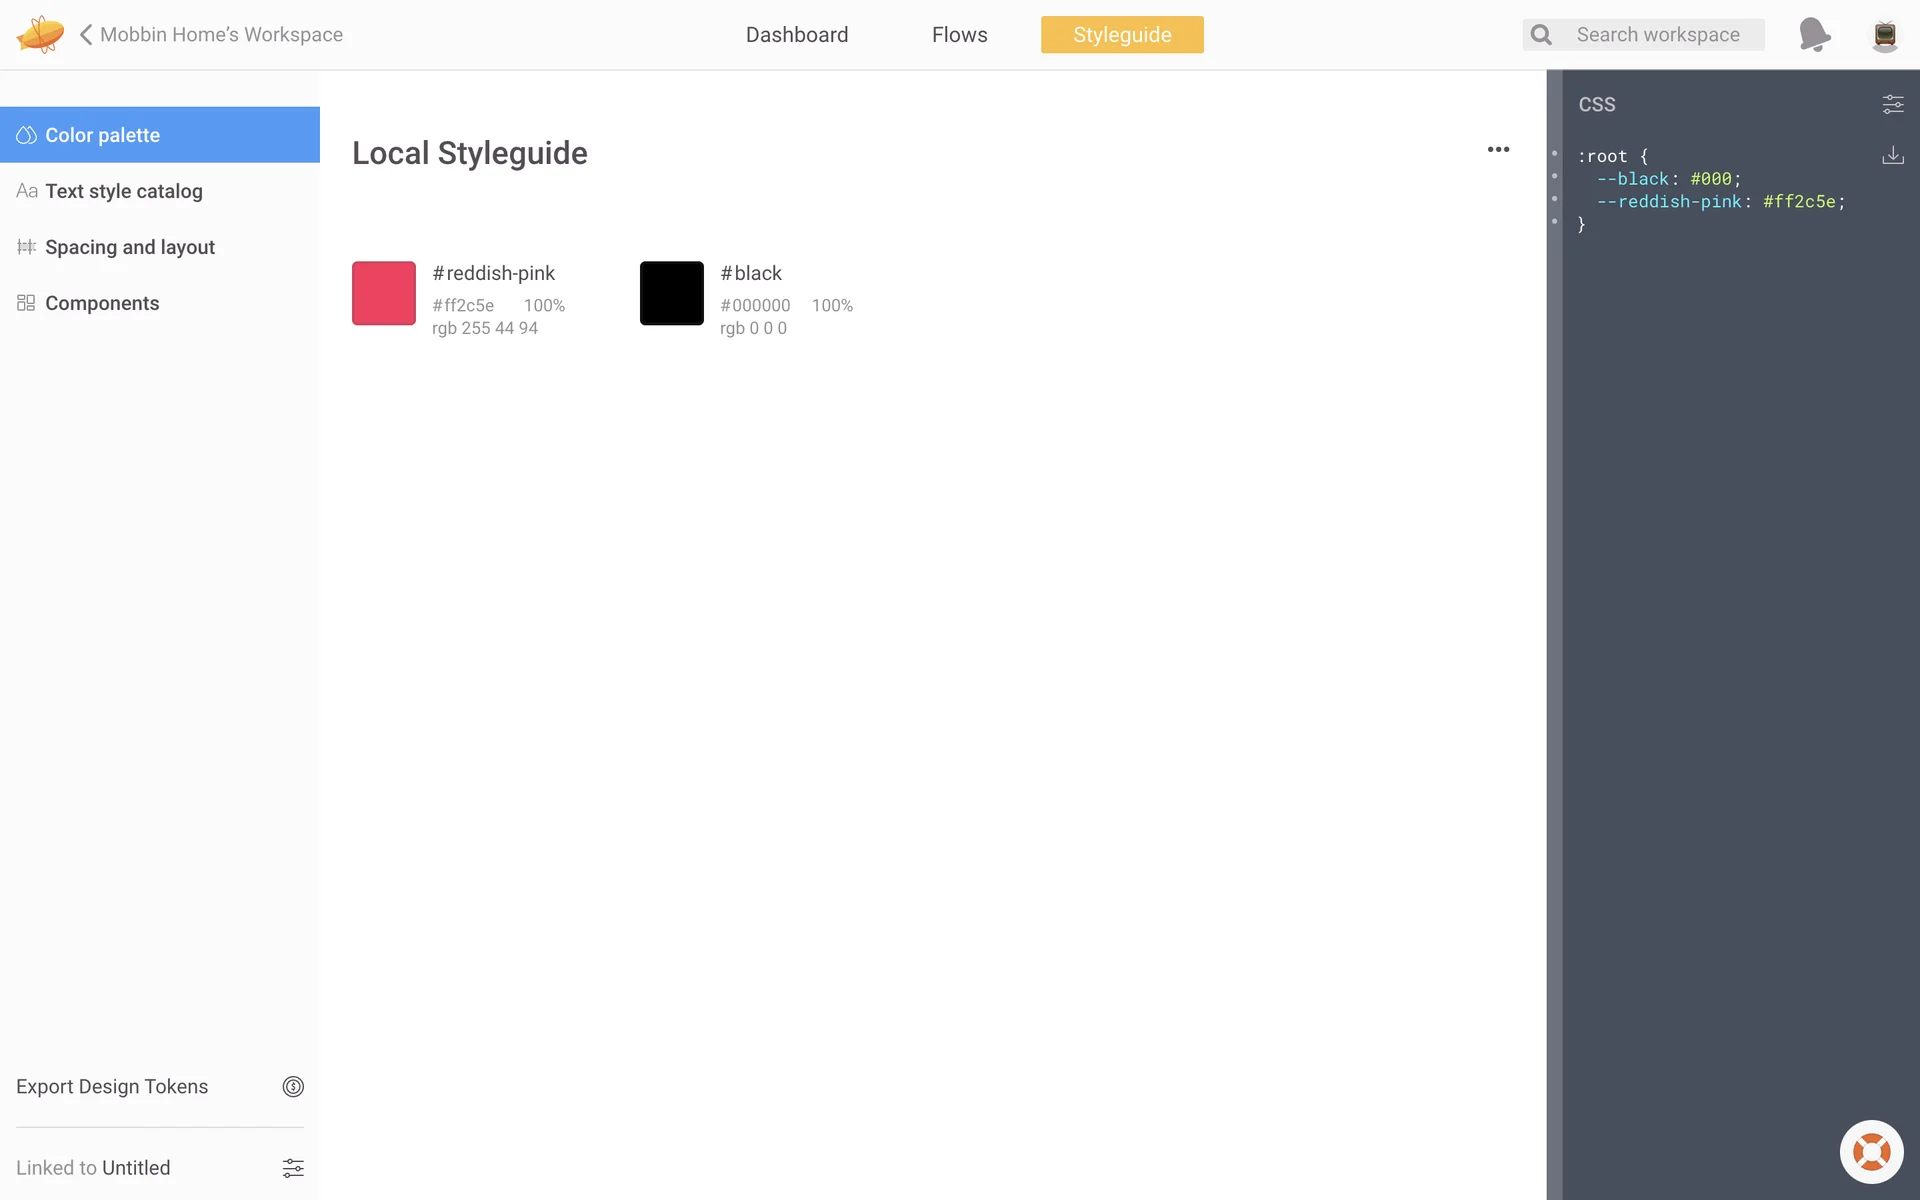Image resolution: width=1920 pixels, height=1200 pixels.
Task: Click the Zeplin airship logo
Action: pyautogui.click(x=40, y=34)
